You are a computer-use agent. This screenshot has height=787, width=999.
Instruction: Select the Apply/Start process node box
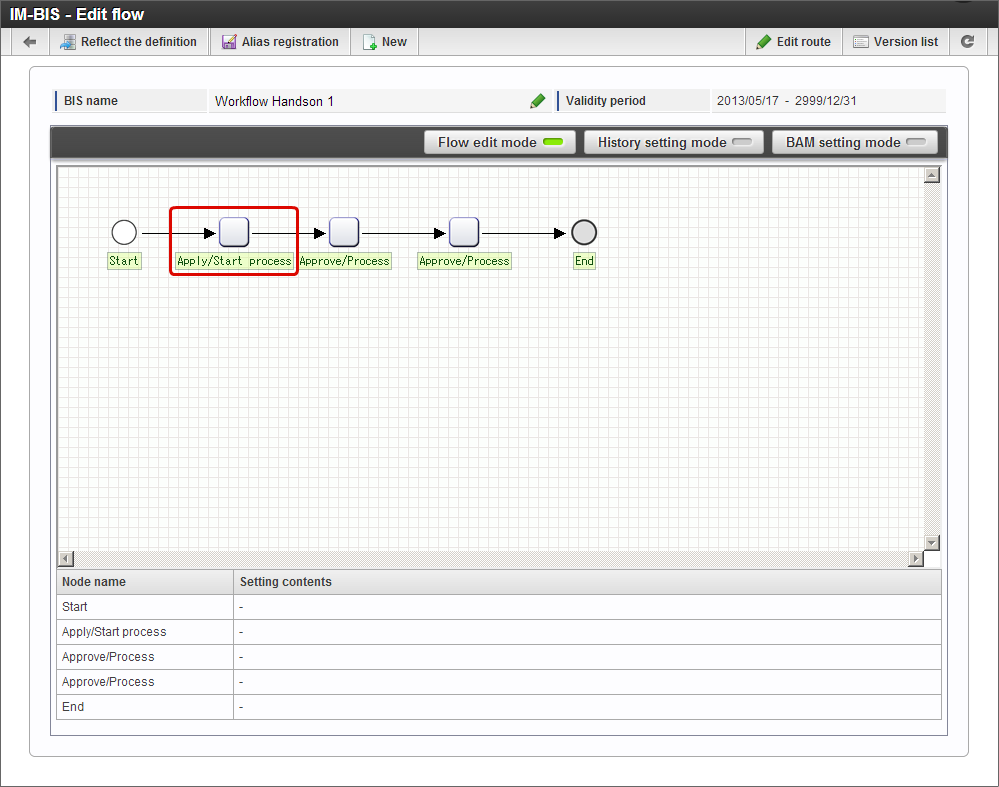(234, 232)
